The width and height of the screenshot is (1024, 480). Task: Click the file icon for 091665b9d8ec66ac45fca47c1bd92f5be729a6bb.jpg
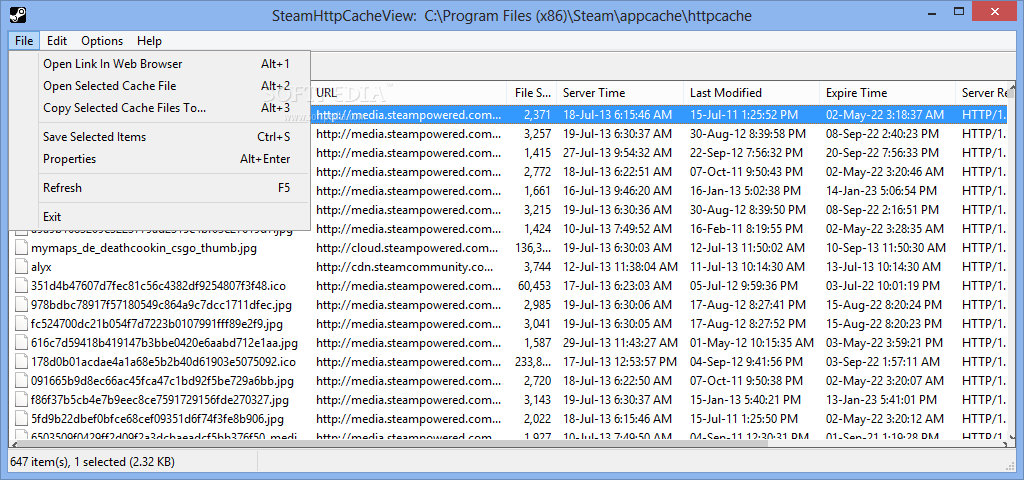tap(22, 381)
